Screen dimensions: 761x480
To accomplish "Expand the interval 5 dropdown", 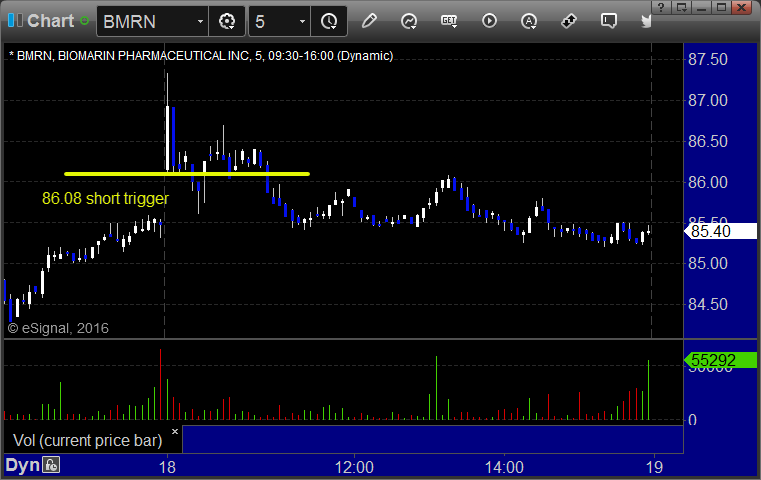I will click(x=302, y=21).
